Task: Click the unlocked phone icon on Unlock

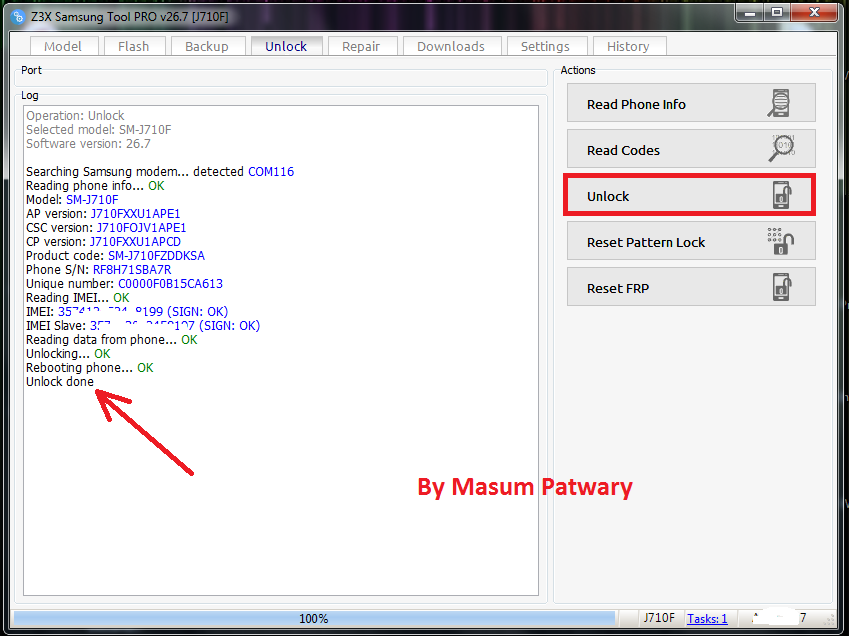Action: click(782, 195)
